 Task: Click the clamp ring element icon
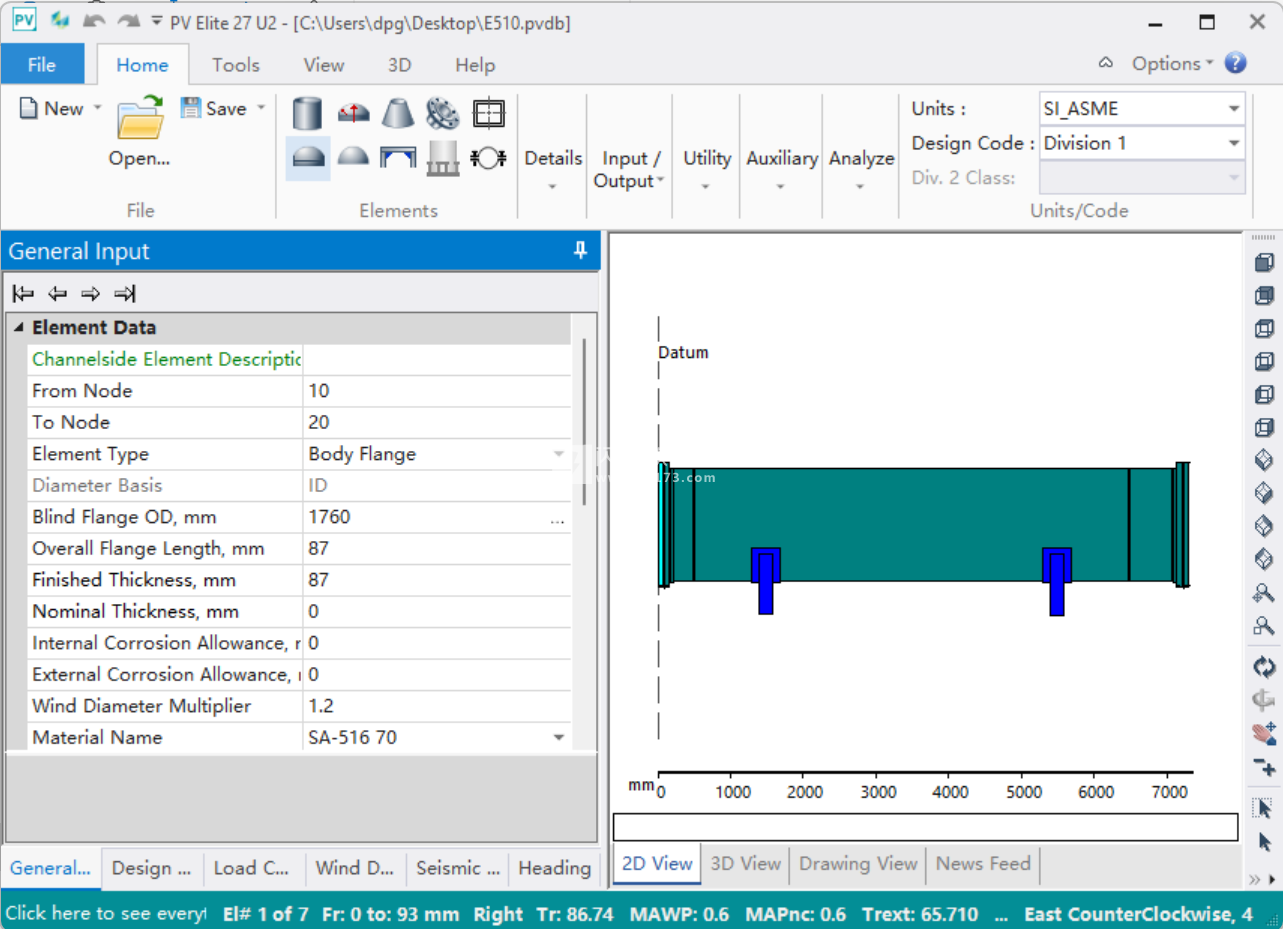coord(488,158)
